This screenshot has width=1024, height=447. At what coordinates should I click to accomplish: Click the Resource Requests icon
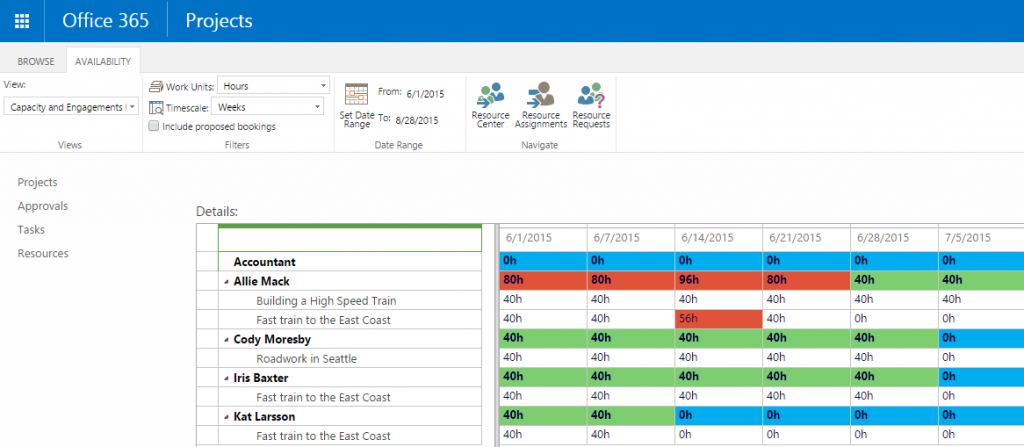tap(591, 96)
